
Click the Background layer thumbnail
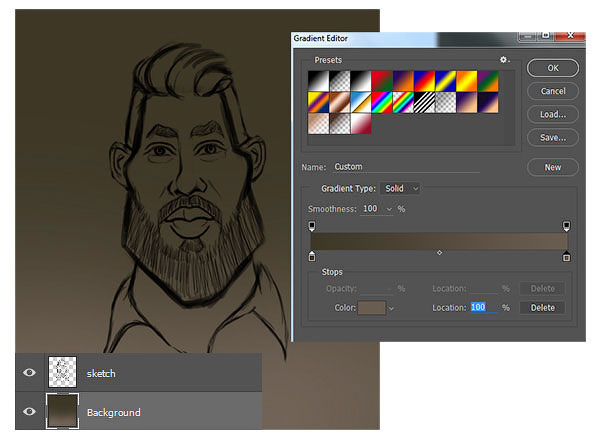pos(62,411)
